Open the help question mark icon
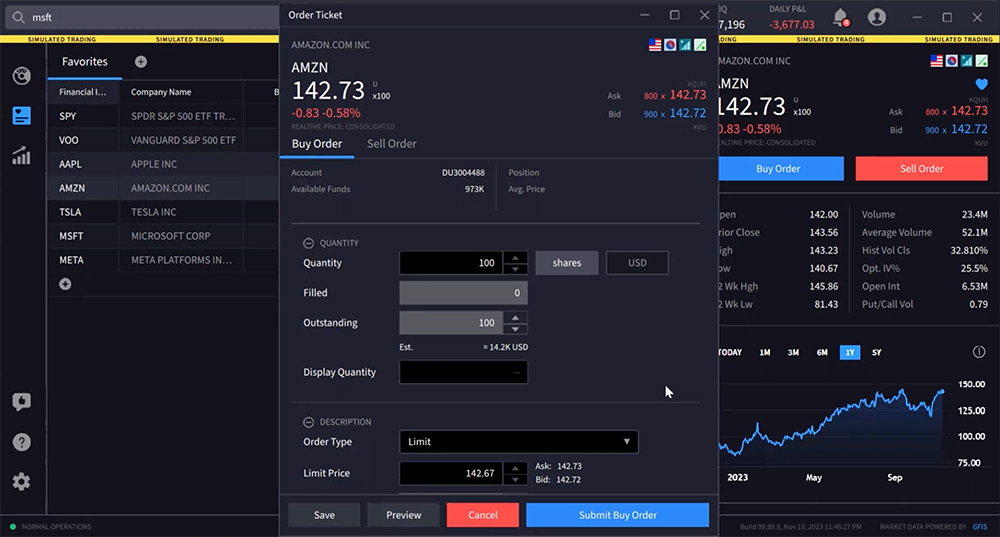This screenshot has height=537, width=1000. (21, 442)
